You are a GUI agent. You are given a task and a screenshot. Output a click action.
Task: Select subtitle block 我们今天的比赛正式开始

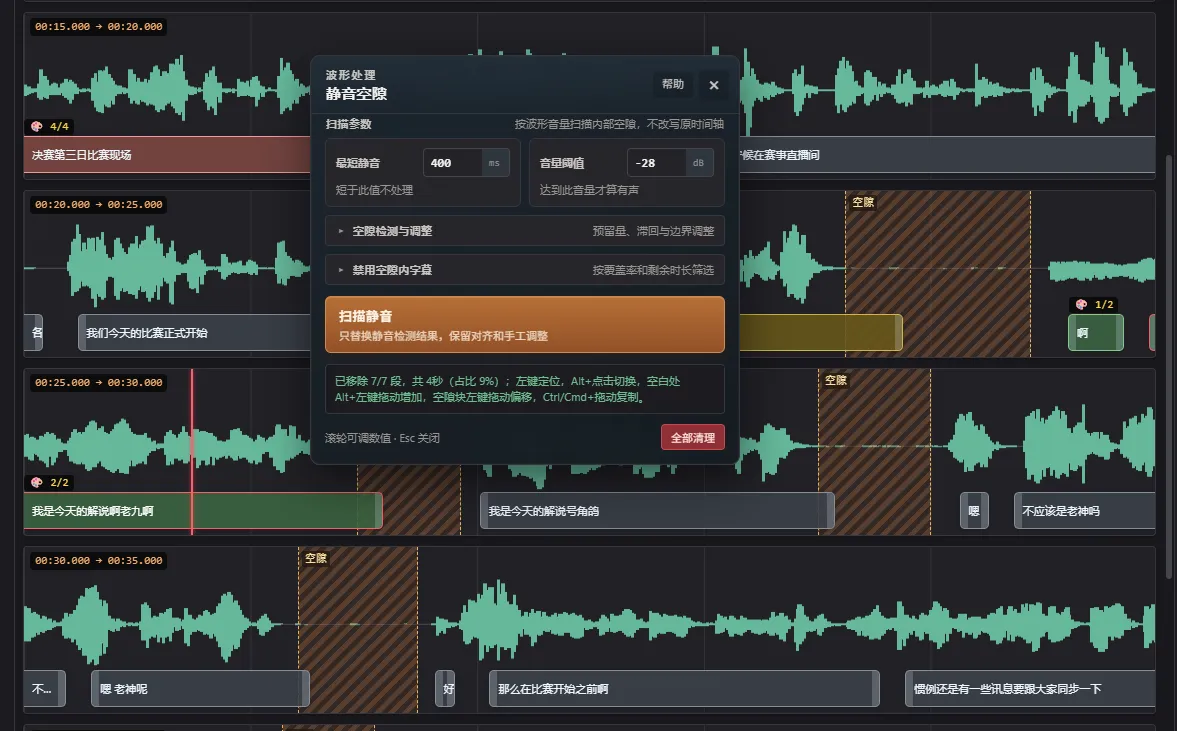click(194, 332)
